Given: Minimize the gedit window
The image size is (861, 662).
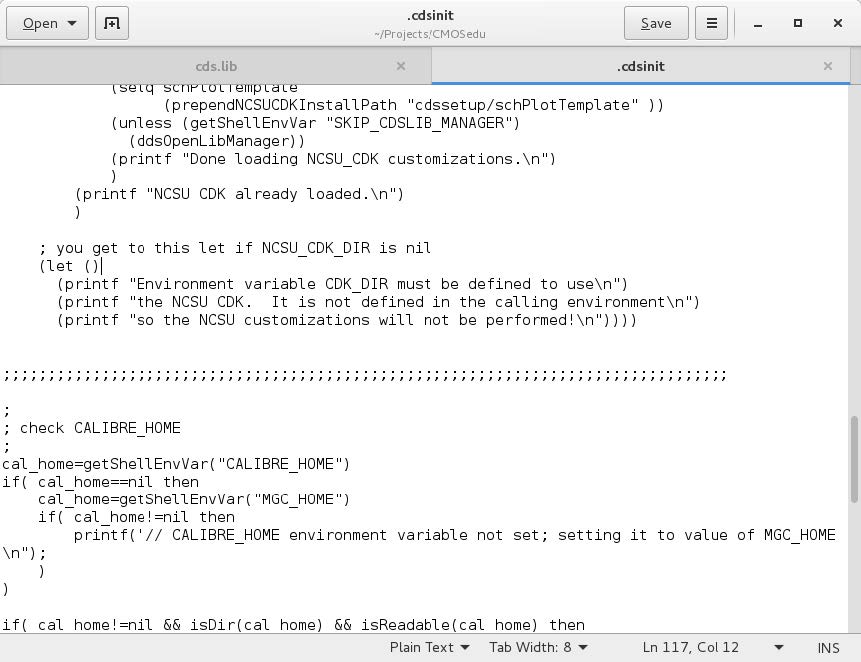Looking at the screenshot, I should (x=758, y=24).
